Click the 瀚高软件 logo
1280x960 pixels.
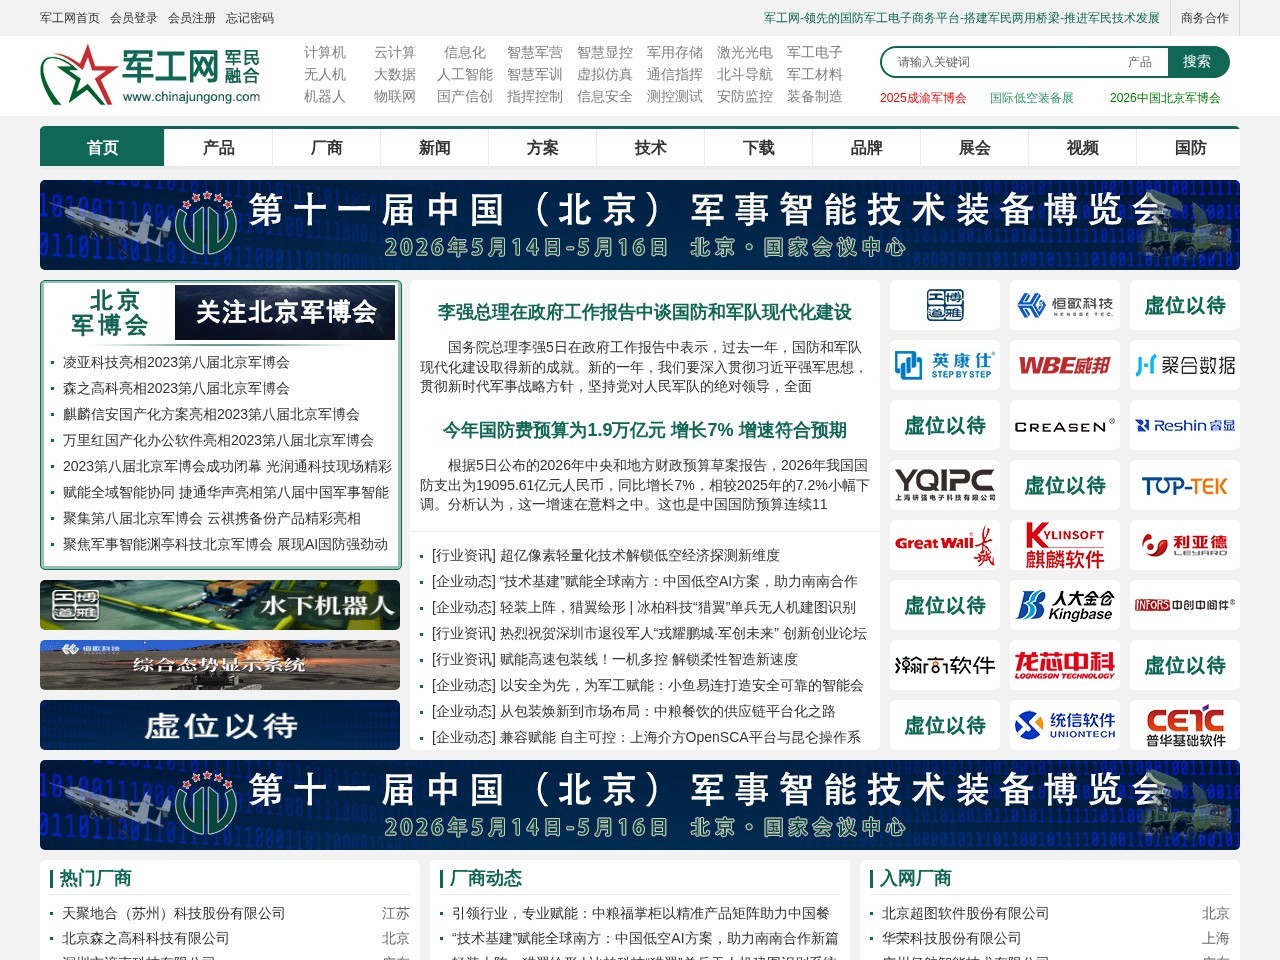pos(944,665)
